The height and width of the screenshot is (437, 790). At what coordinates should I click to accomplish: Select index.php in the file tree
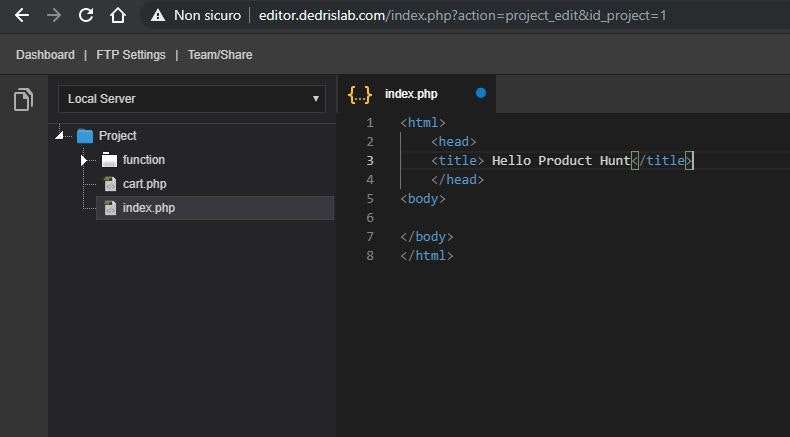click(149, 208)
